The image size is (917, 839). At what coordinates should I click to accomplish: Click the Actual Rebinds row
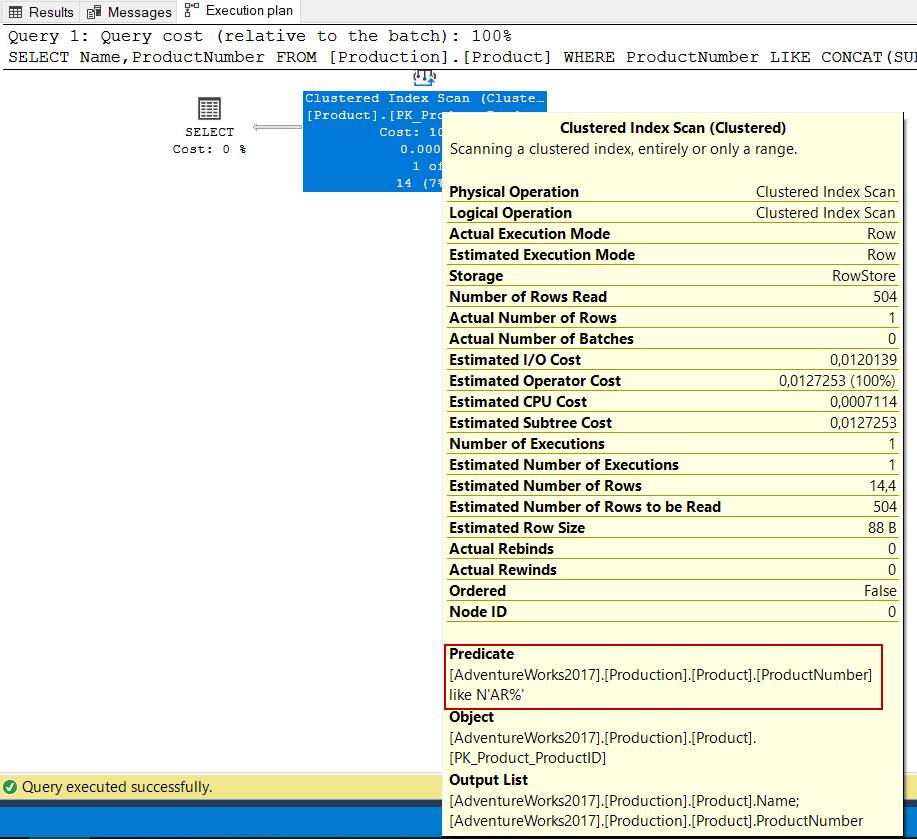tap(673, 550)
